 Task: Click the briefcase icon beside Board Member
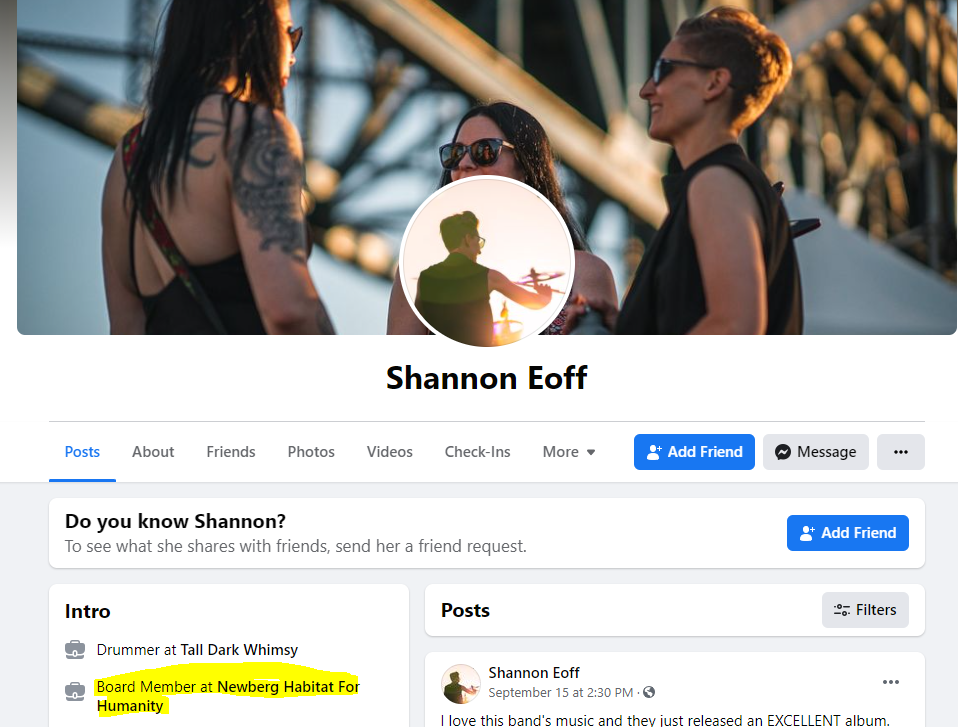pyautogui.click(x=75, y=692)
